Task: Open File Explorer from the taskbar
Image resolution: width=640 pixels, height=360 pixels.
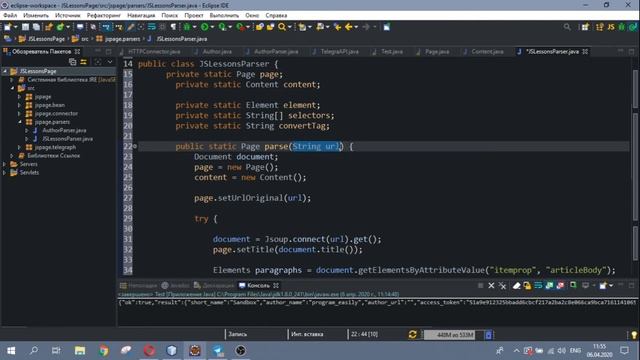Action: 80,351
